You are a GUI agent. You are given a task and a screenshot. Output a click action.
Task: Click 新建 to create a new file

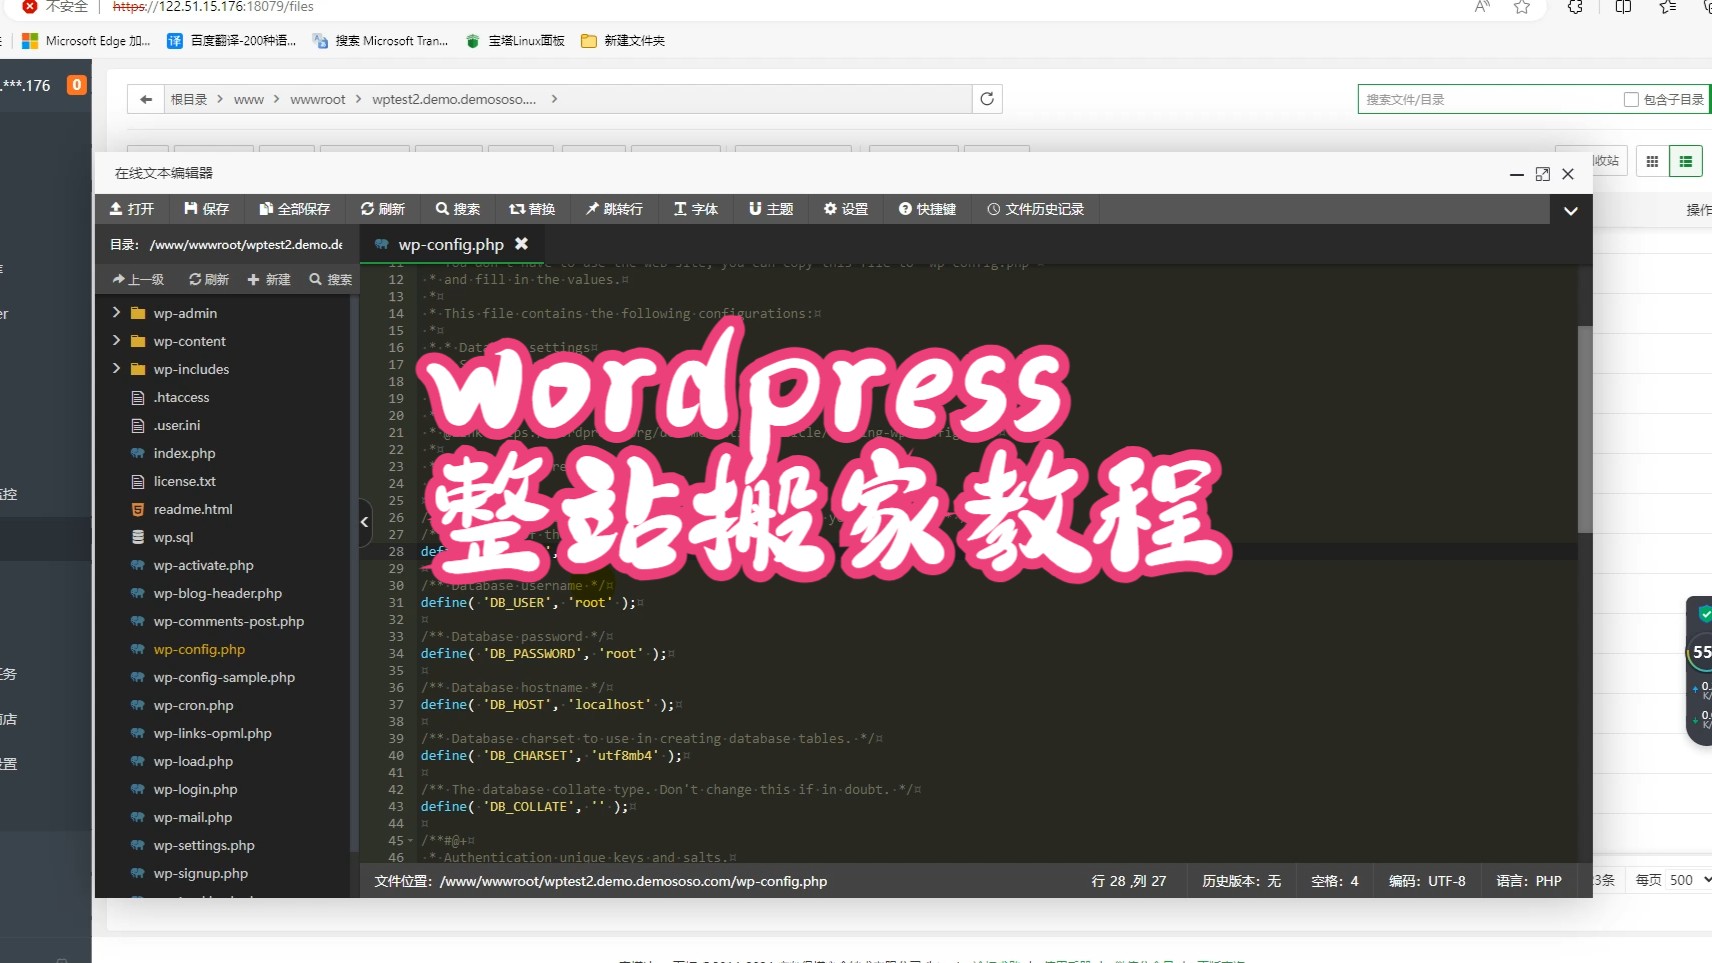tap(268, 279)
